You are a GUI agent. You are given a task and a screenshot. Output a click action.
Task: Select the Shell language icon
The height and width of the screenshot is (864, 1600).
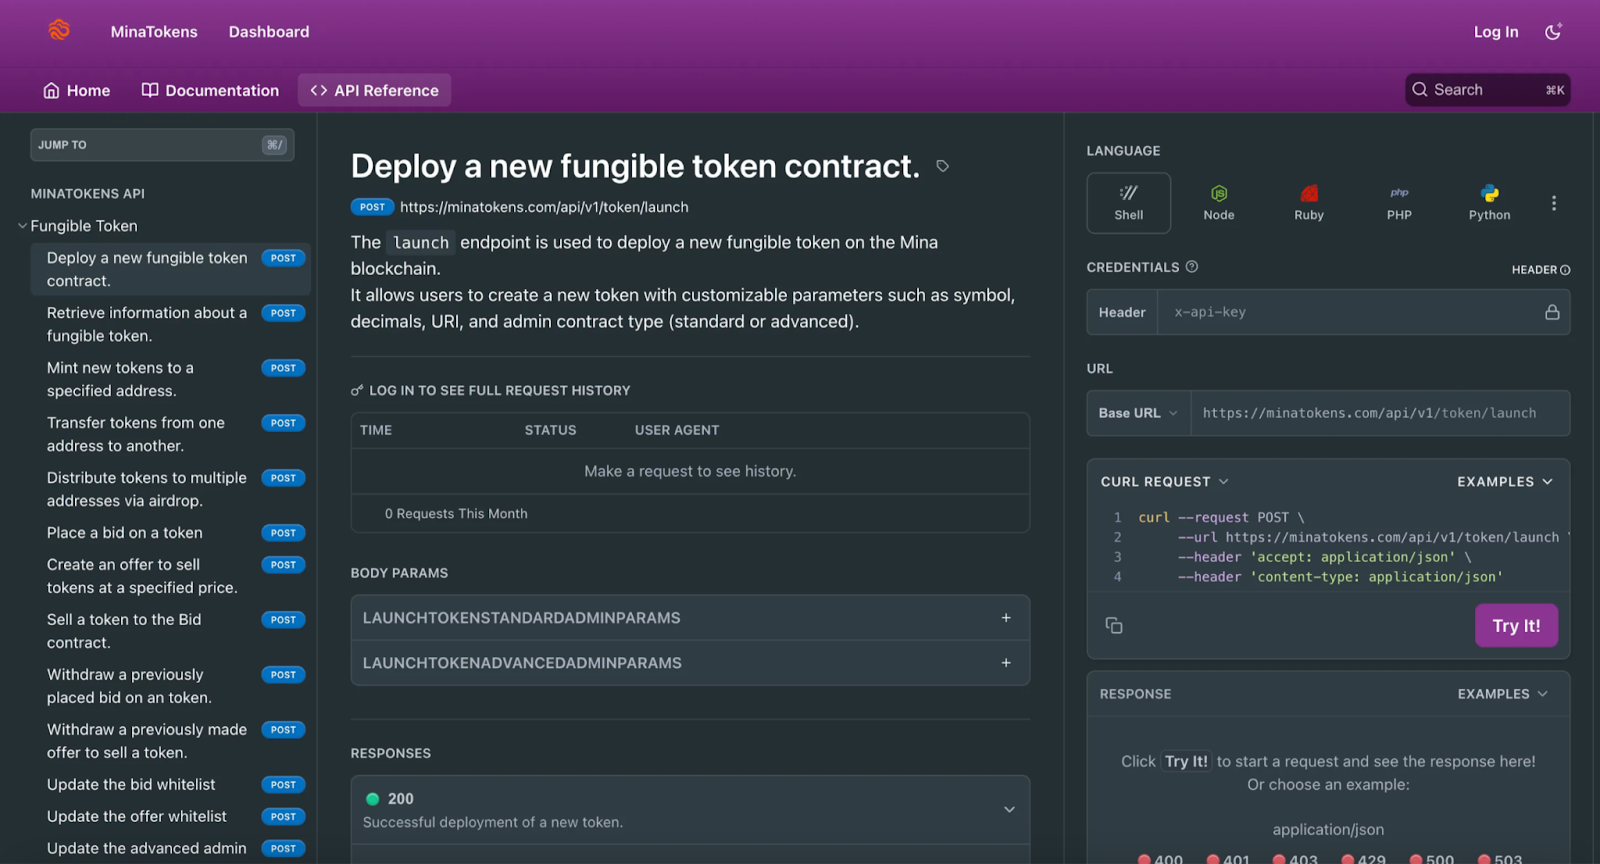pos(1128,193)
